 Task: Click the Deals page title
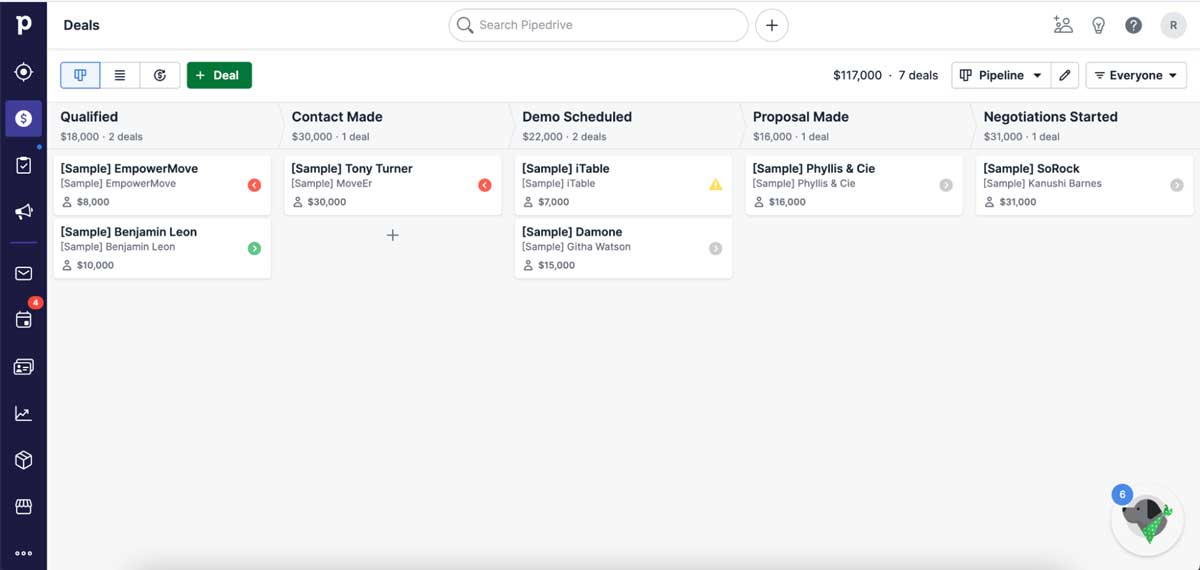coord(82,25)
